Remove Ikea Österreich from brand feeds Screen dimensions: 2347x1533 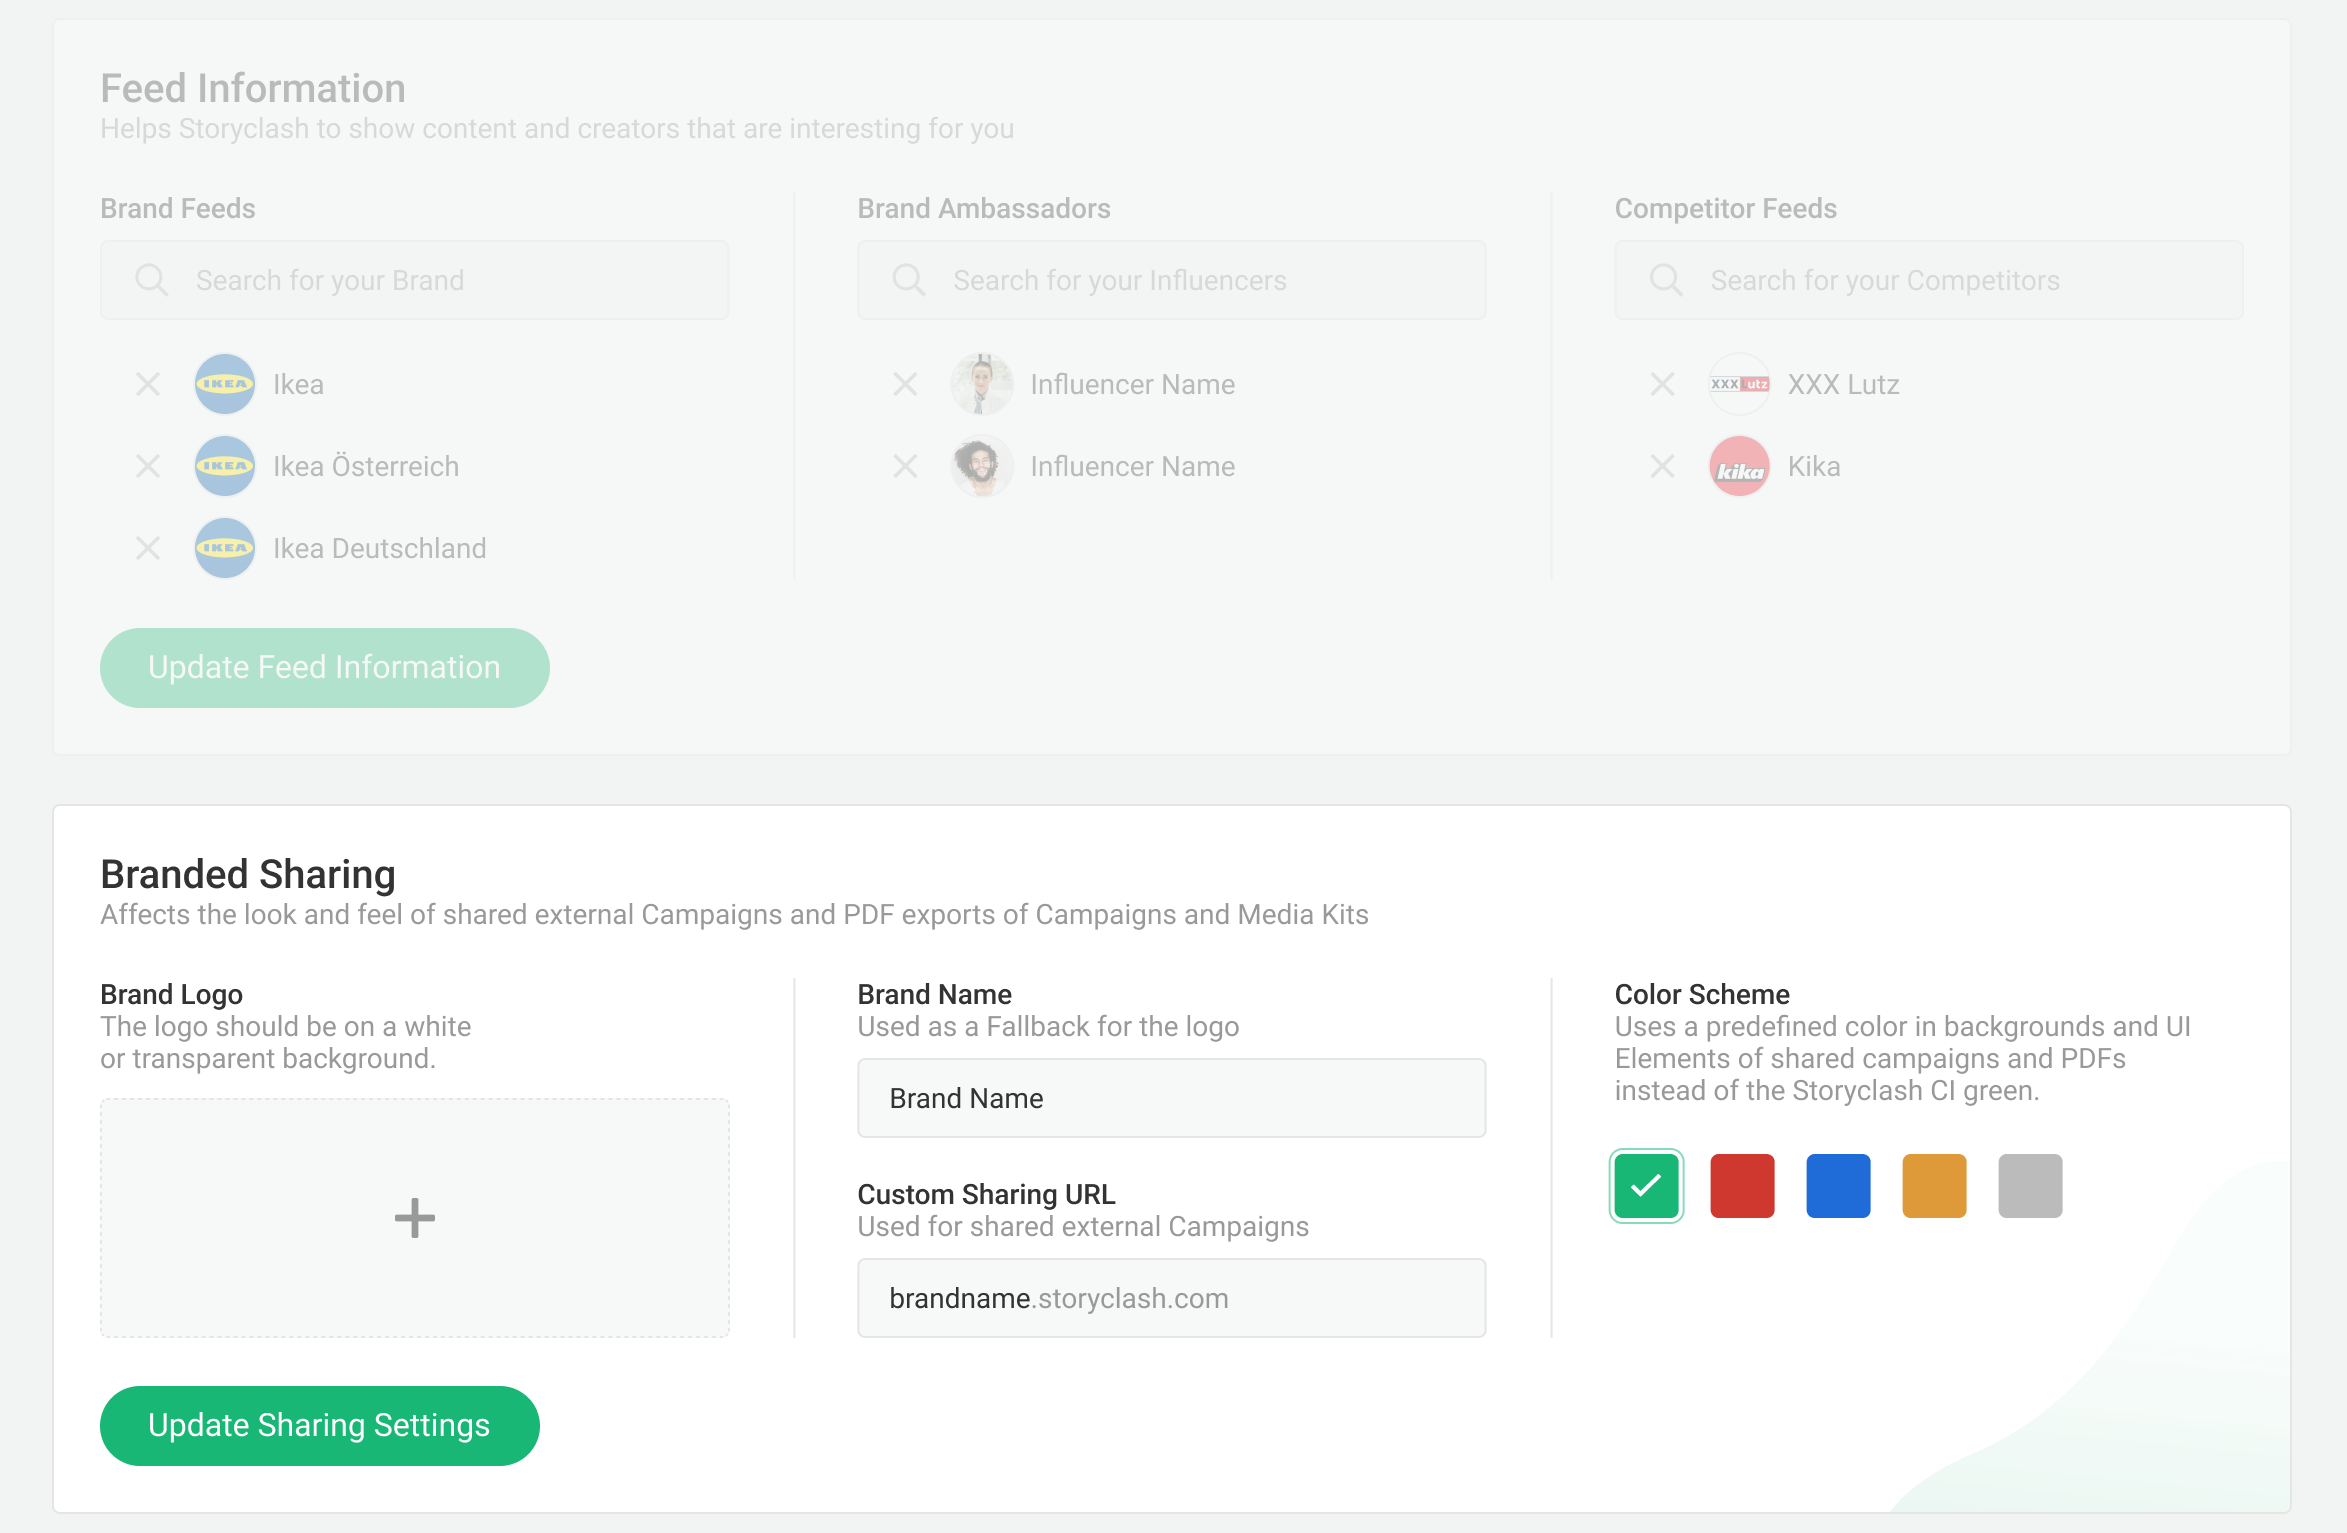point(148,466)
